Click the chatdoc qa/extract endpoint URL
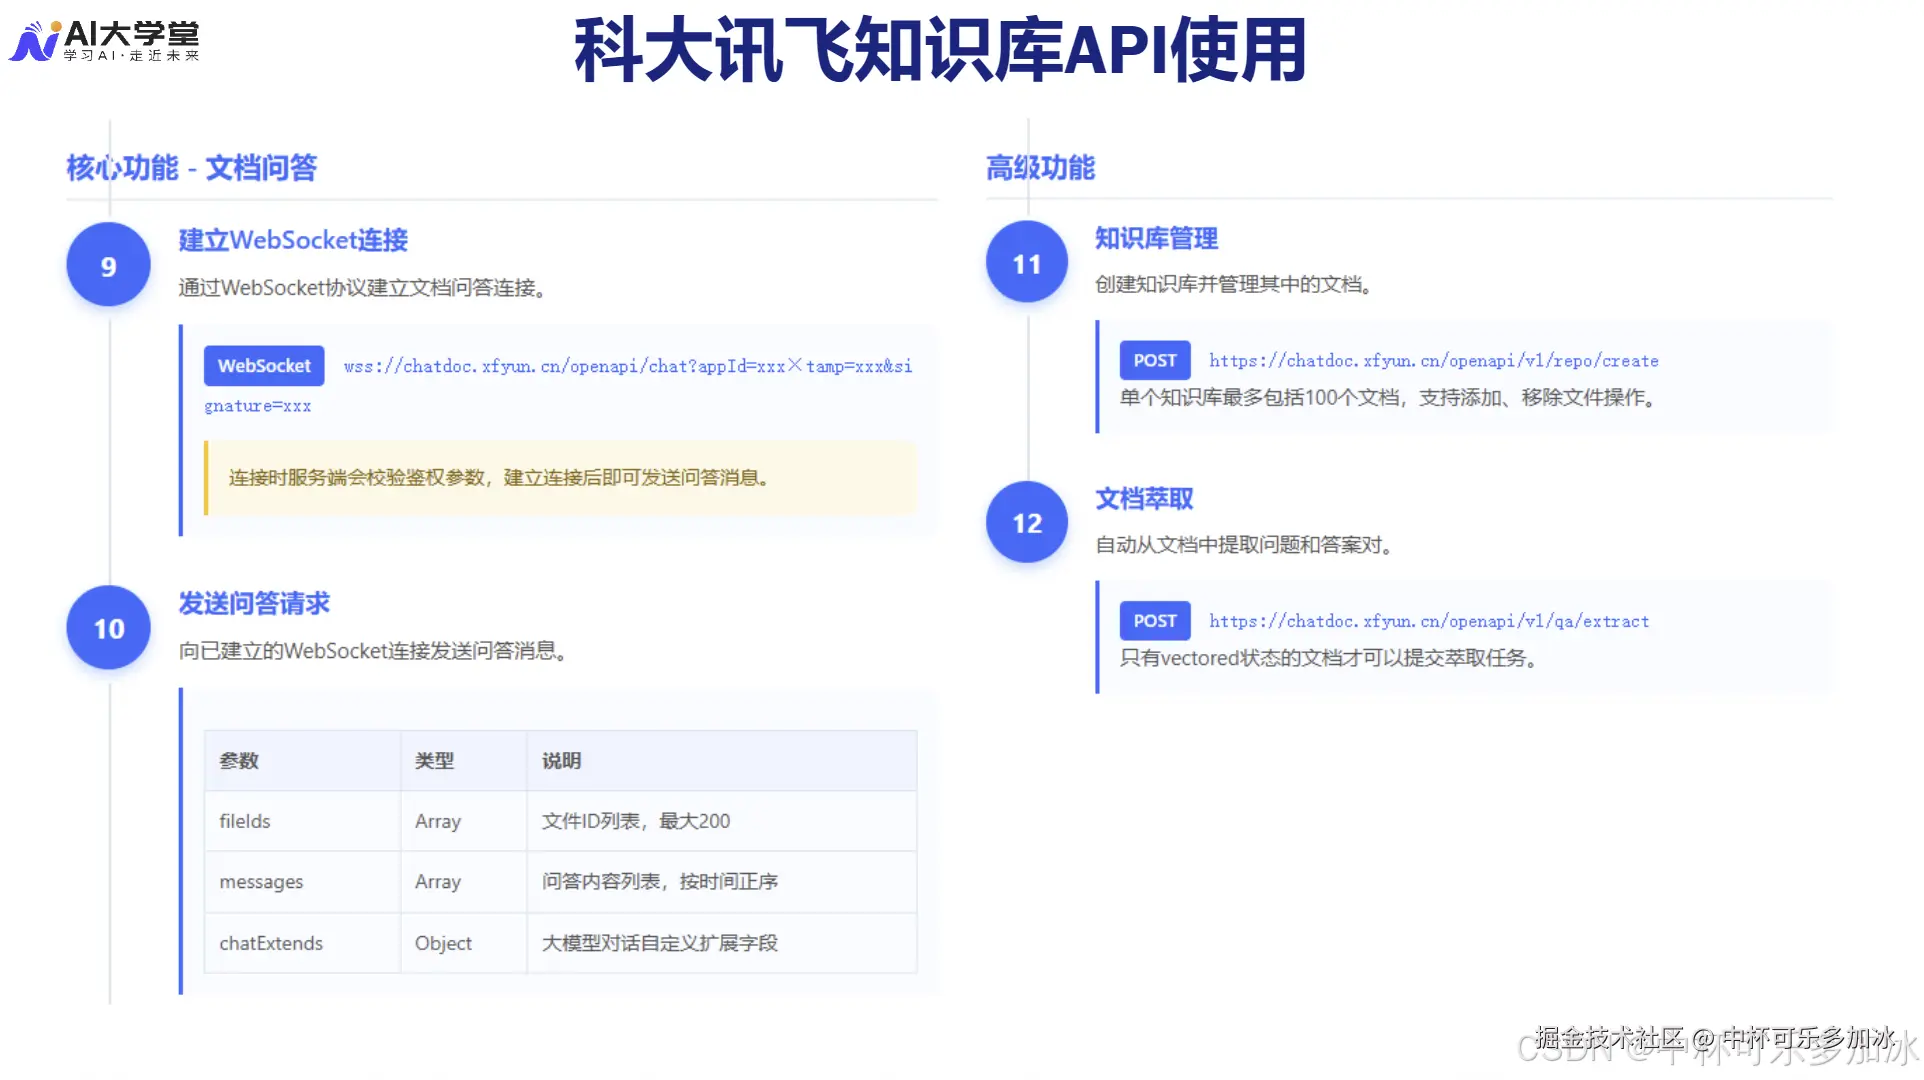The height and width of the screenshot is (1080, 1924). tap(1428, 620)
